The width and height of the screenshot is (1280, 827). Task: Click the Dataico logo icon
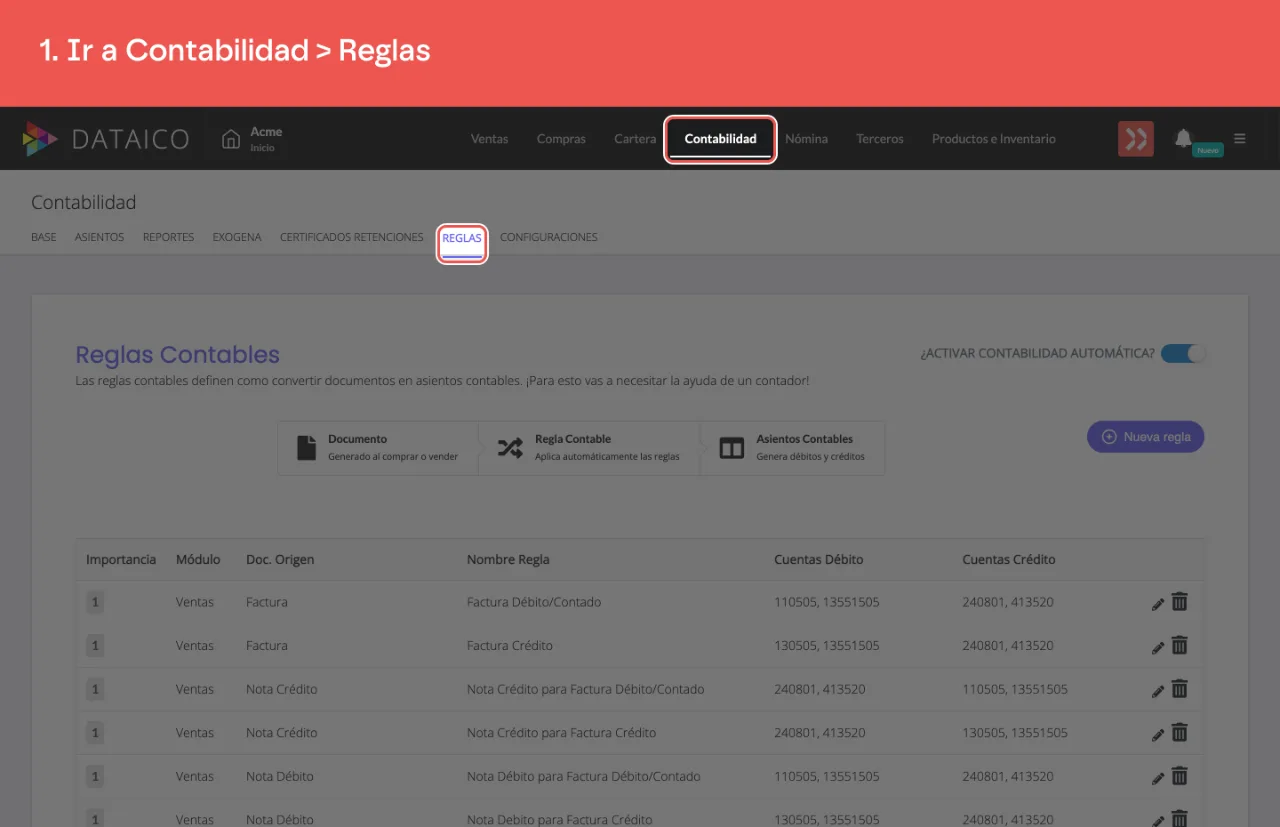point(40,139)
